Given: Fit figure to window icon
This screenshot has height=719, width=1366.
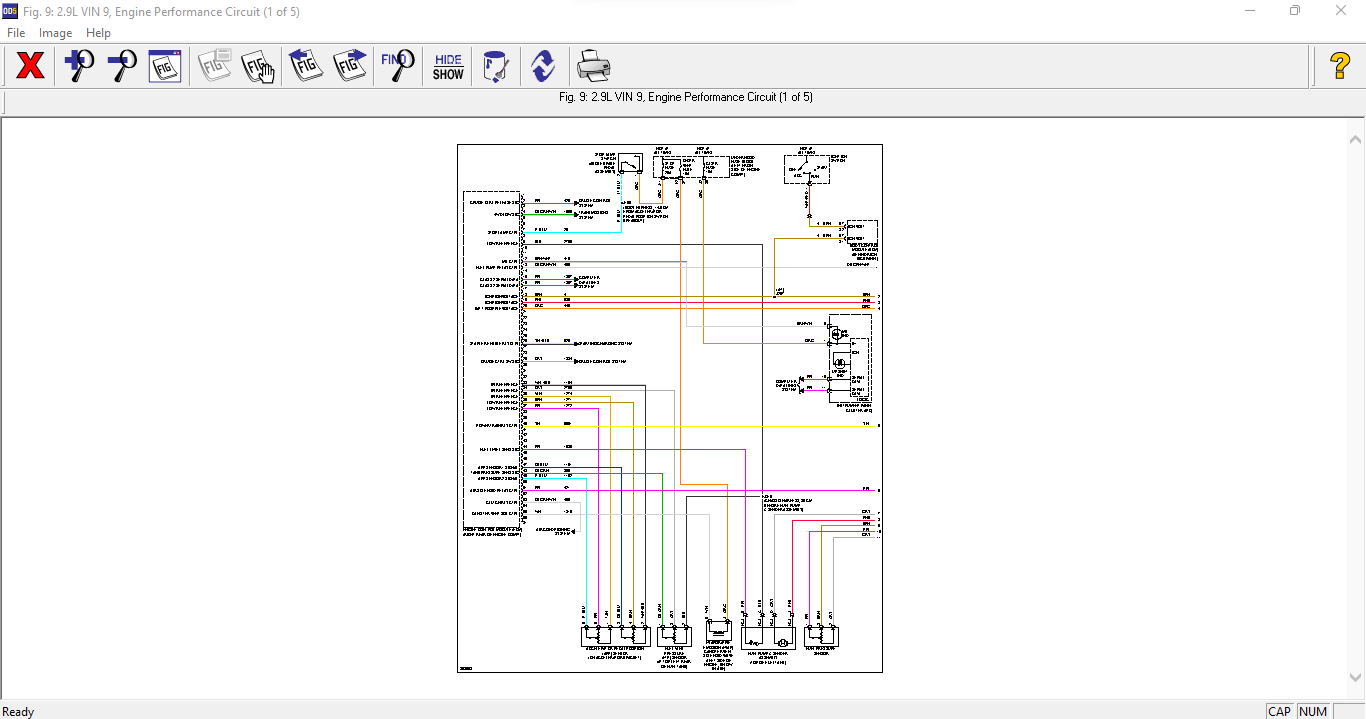Looking at the screenshot, I should click(165, 67).
